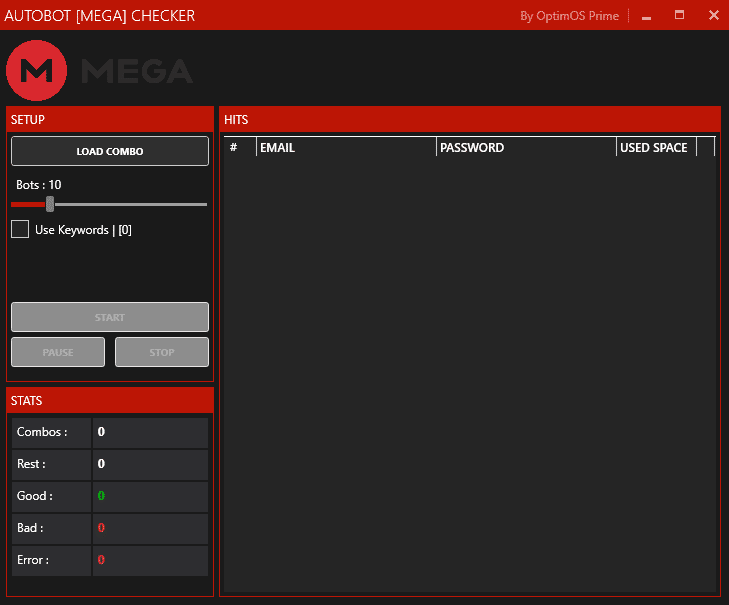Click the SETUP panel header
Image resolution: width=729 pixels, height=605 pixels.
pos(110,120)
